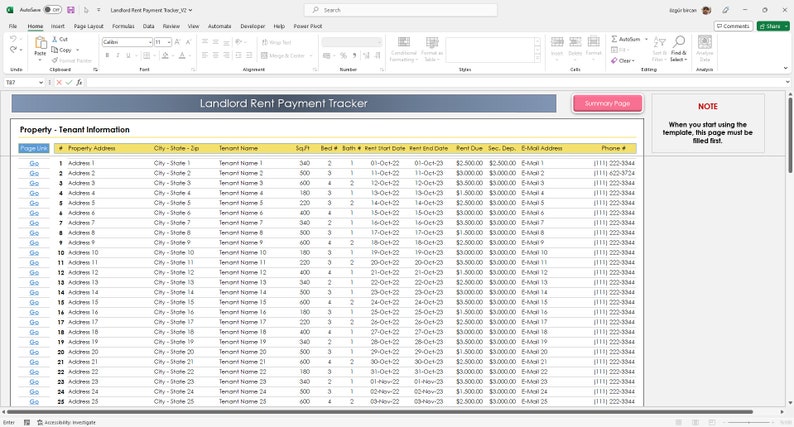Click the Summary Page button

(607, 103)
